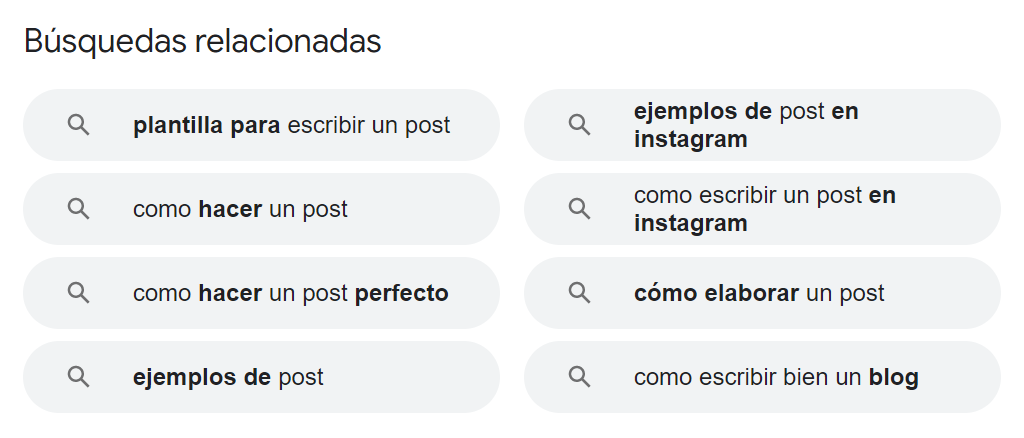Image resolution: width=1024 pixels, height=438 pixels.
Task: Click the "como hacer un post perfecto" suggestion
Action: (290, 293)
